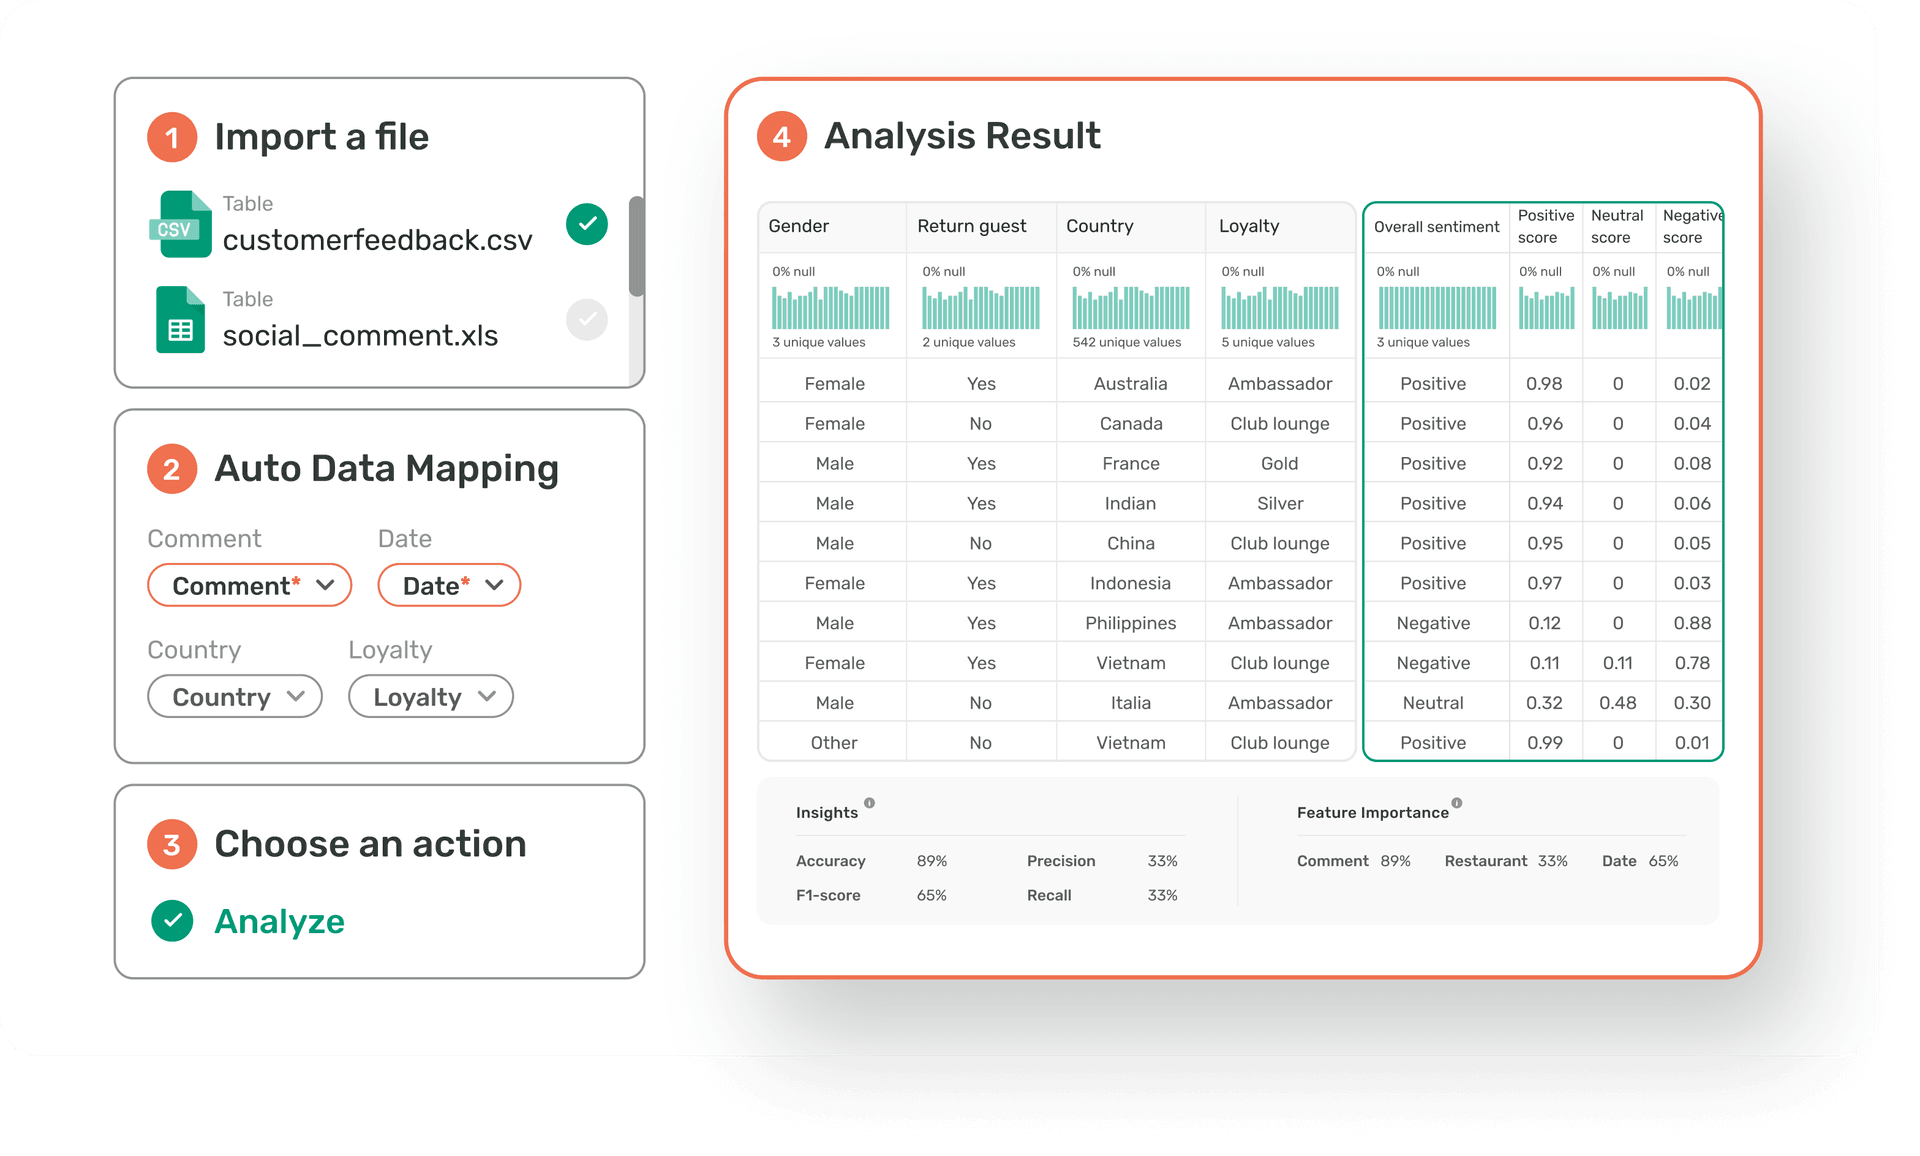Expand the Country mapping dropdown

tap(235, 697)
